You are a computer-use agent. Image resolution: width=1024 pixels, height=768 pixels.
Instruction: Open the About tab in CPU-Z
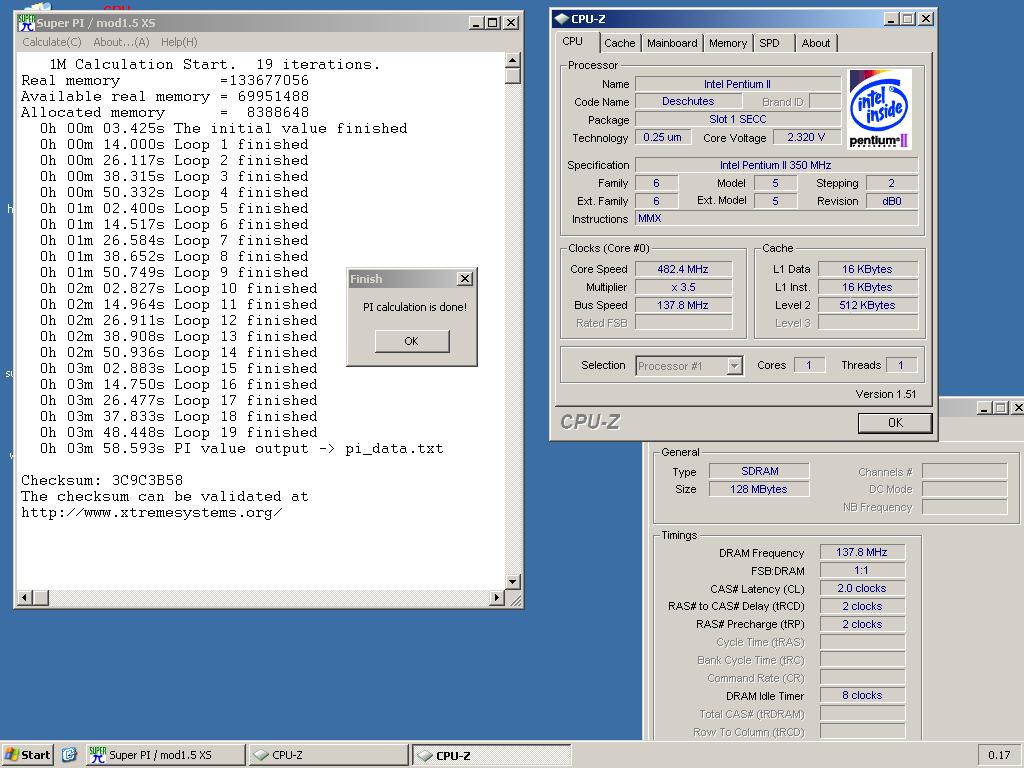816,43
